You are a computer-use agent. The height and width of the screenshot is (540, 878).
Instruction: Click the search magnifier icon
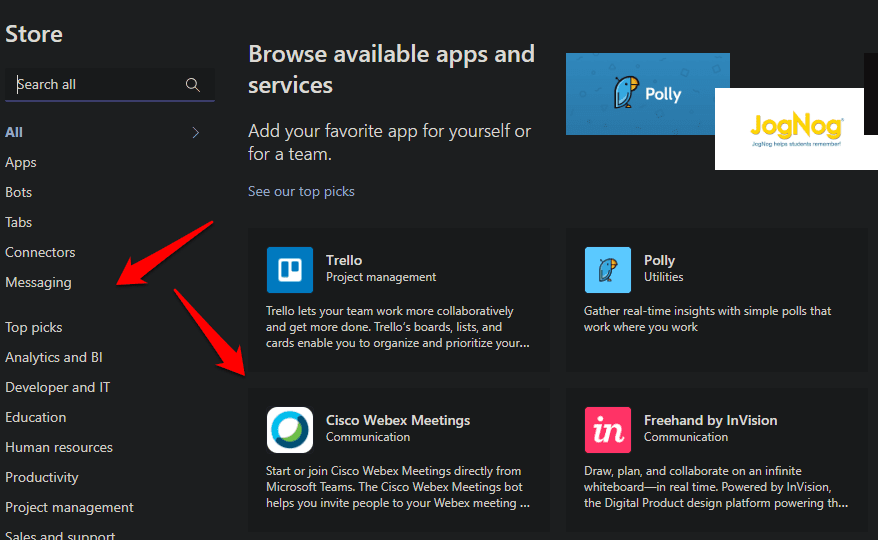[193, 85]
